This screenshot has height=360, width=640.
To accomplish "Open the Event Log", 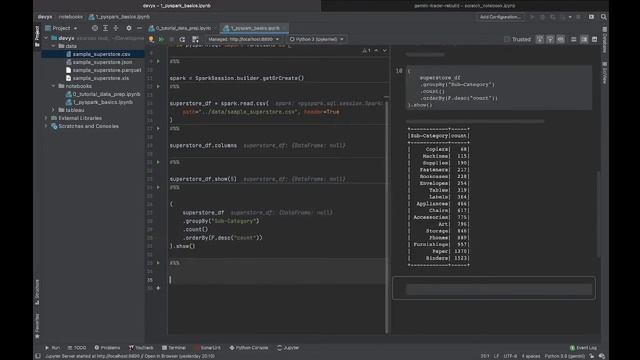I will 583,348.
